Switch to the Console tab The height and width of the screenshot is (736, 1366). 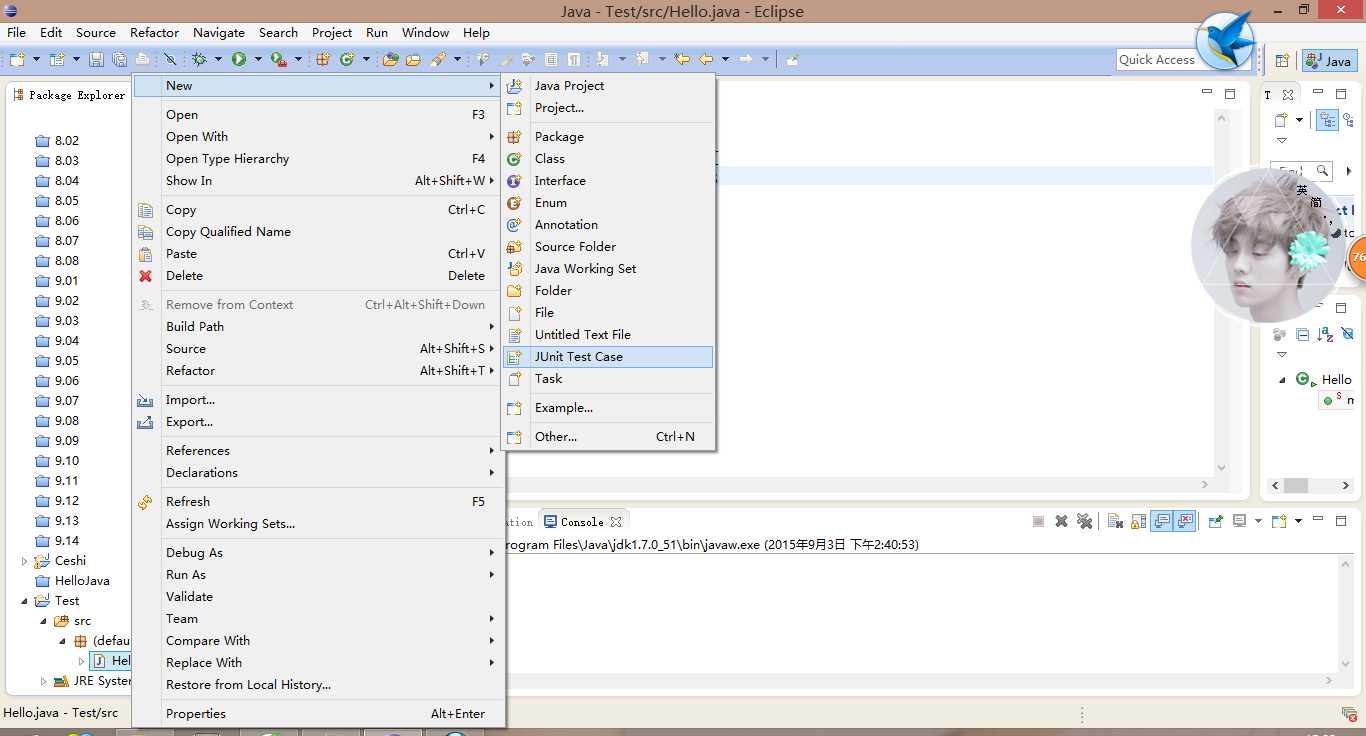coord(583,522)
